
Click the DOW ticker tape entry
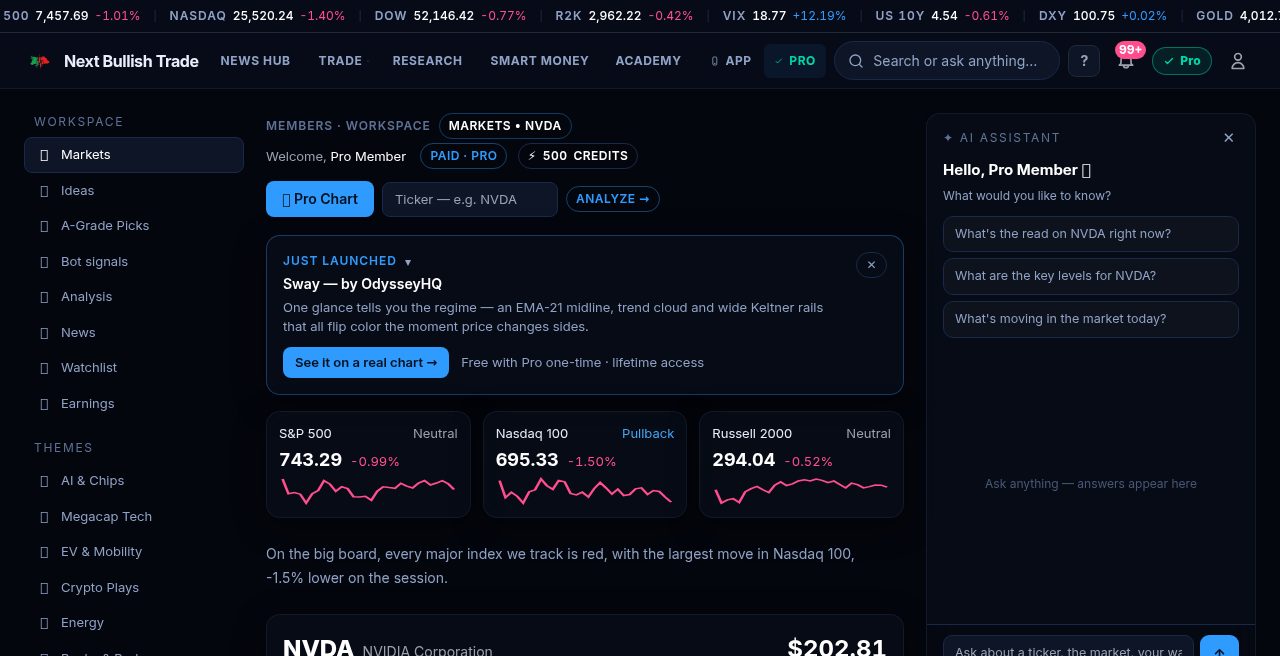pyautogui.click(x=450, y=16)
